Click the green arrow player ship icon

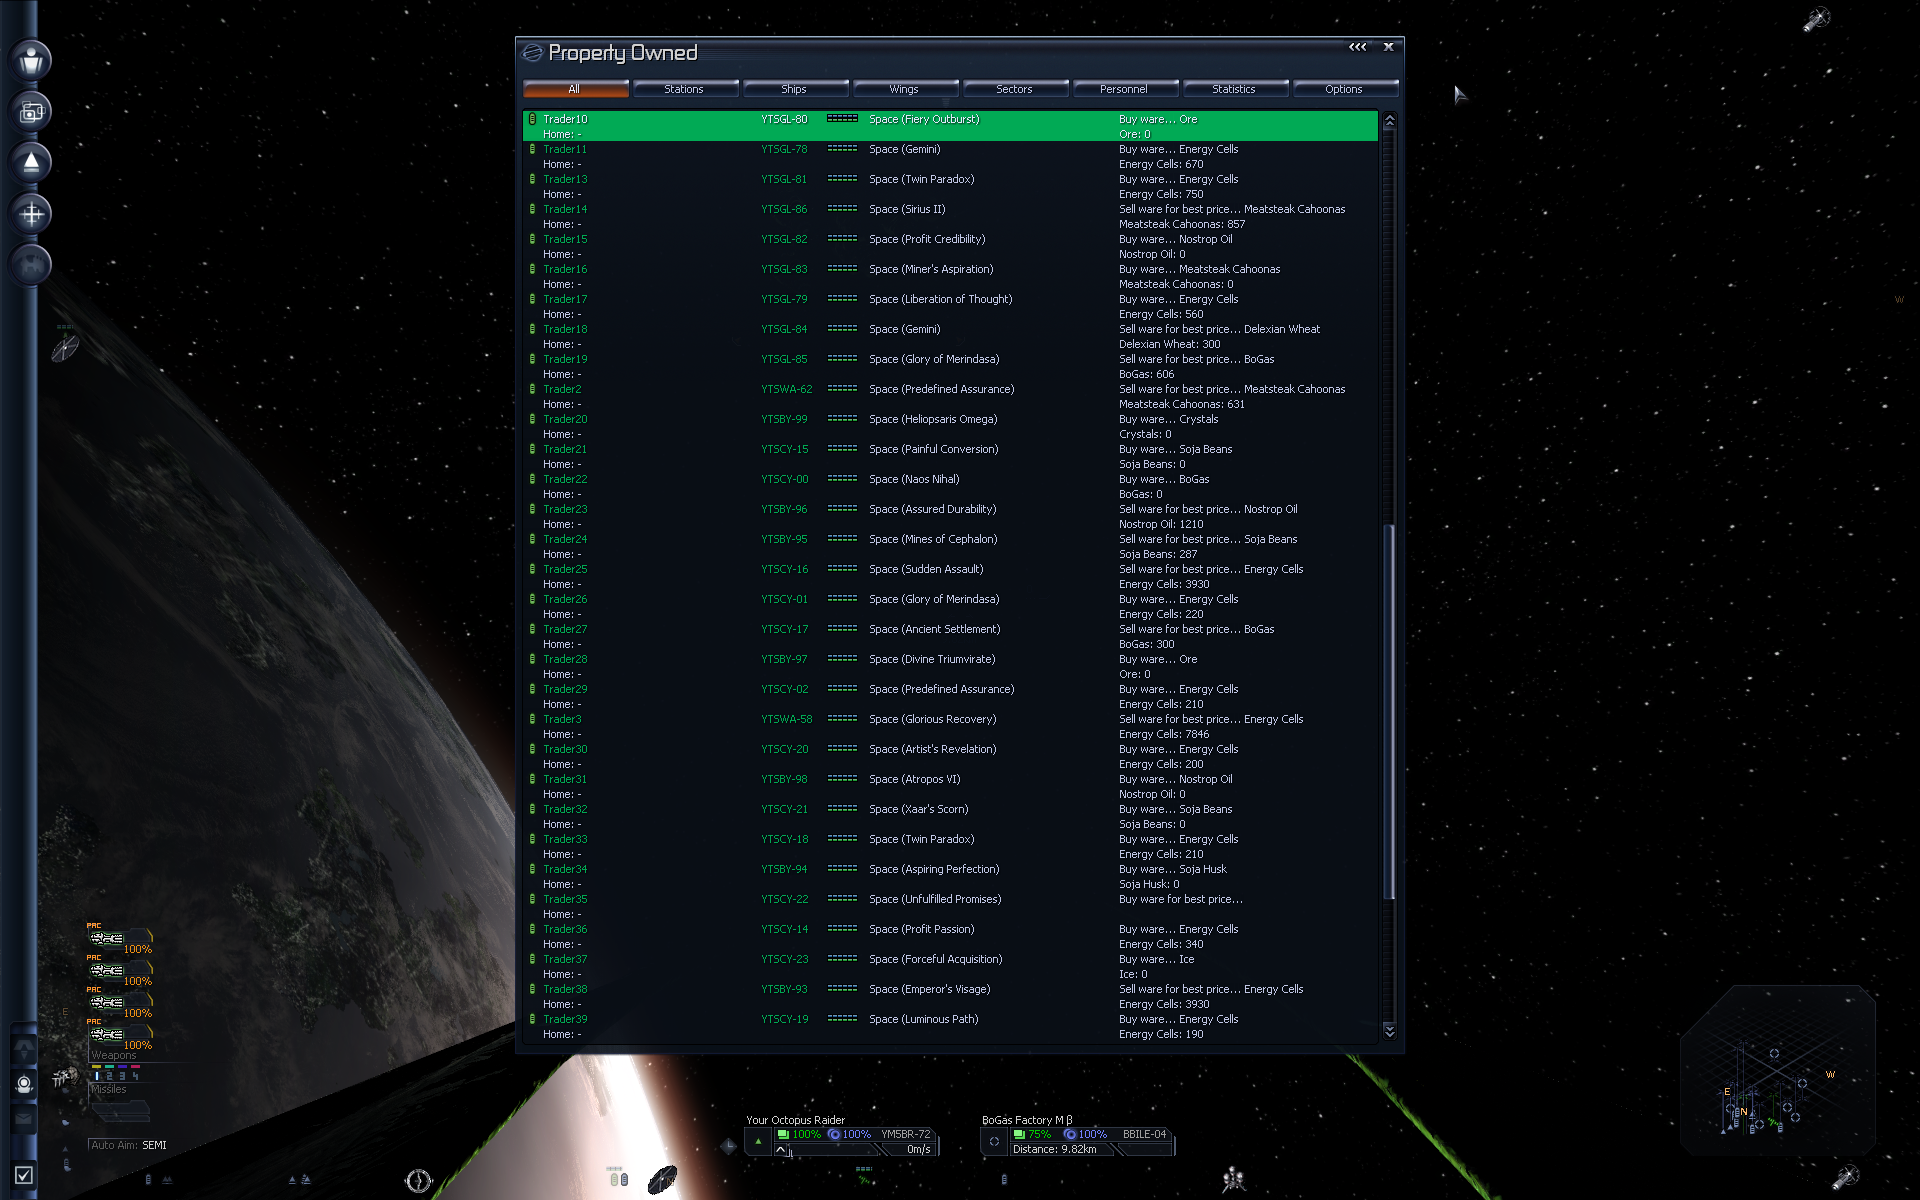click(758, 1141)
